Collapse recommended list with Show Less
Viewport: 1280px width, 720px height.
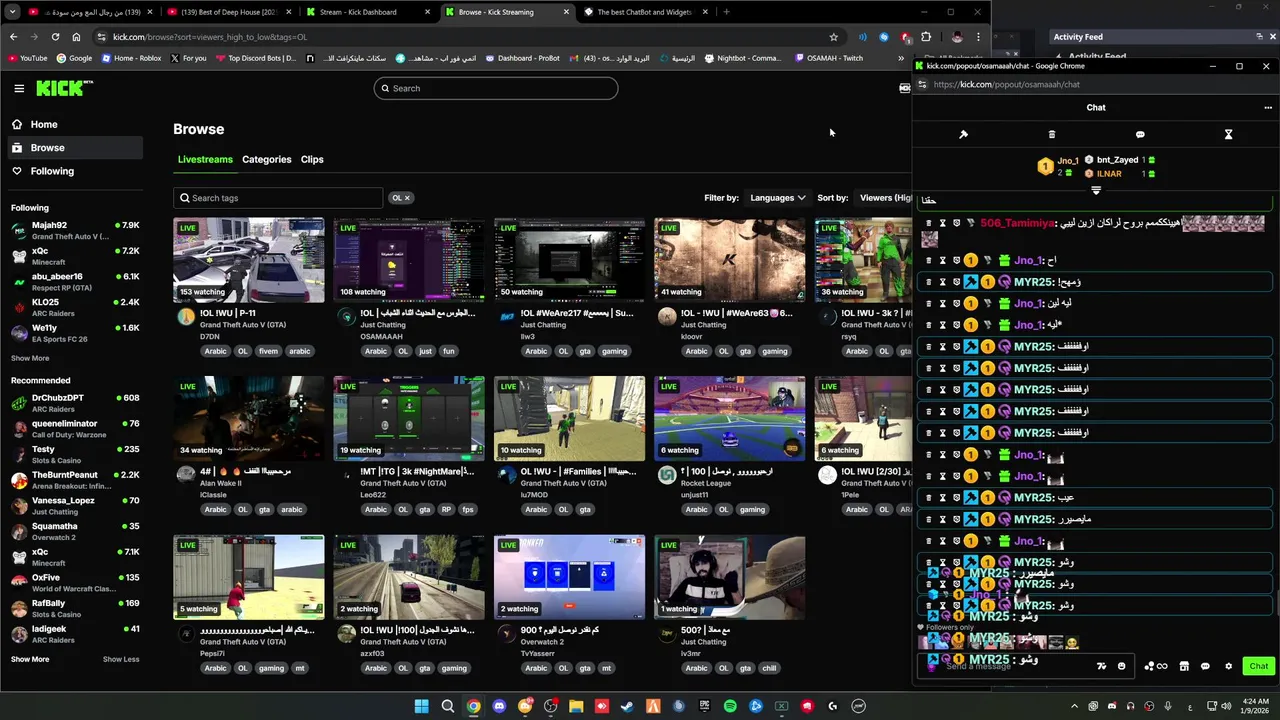(x=121, y=659)
